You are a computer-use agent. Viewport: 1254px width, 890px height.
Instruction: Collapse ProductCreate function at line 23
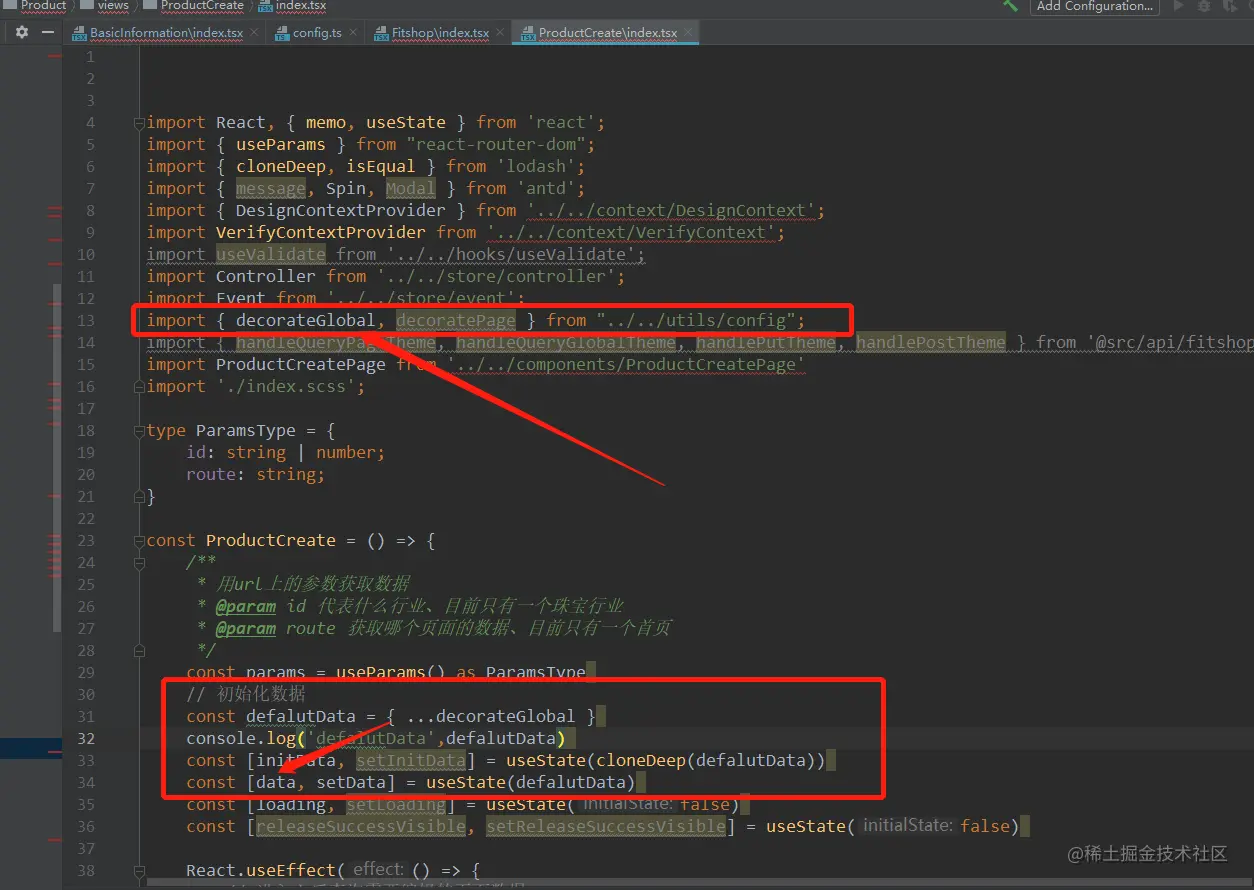coord(139,541)
